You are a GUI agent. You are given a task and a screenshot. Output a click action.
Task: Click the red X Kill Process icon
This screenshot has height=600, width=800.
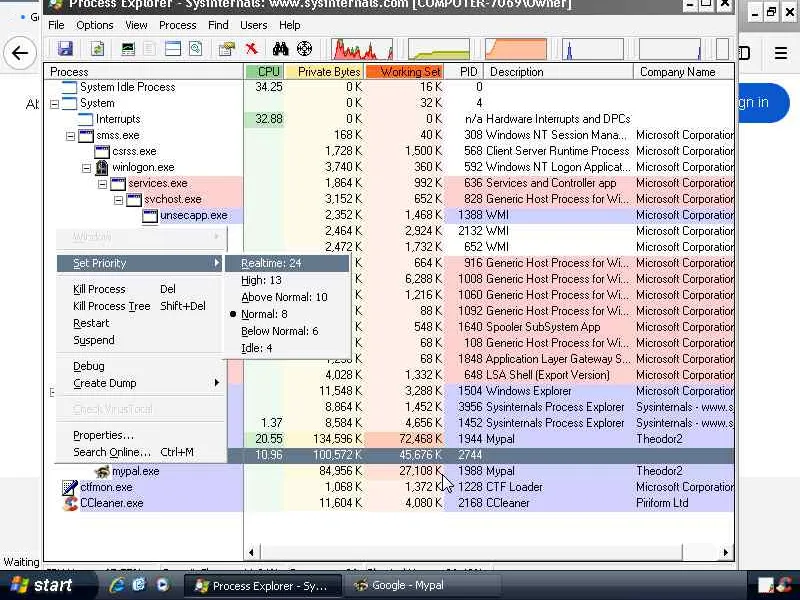(x=251, y=49)
